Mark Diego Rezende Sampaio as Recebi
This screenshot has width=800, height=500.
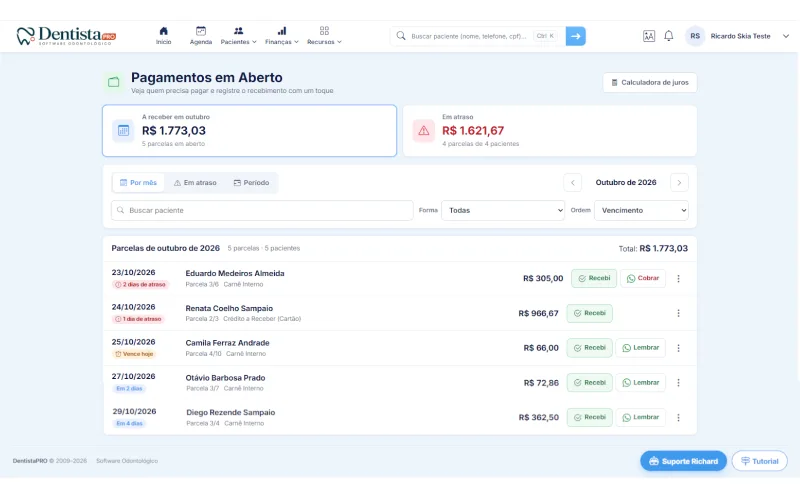(x=589, y=417)
